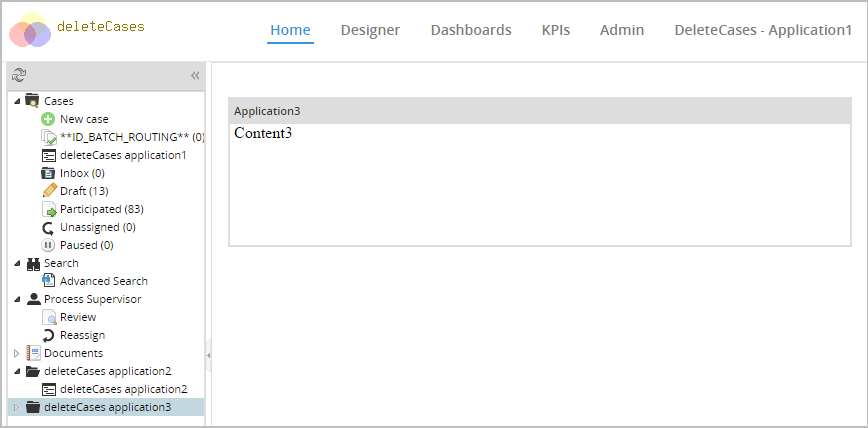868x428 pixels.
Task: Click the deleteCases logo
Action: click(x=30, y=31)
